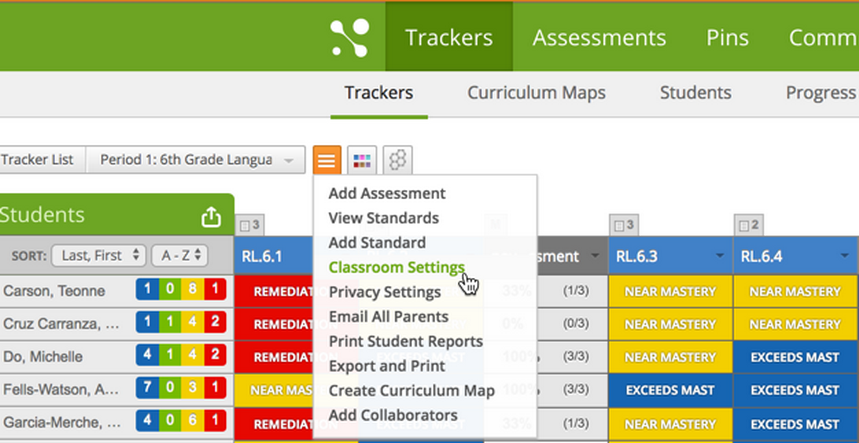The image size is (859, 443).
Task: Expand the assessment column dropdown arrow
Action: (594, 256)
